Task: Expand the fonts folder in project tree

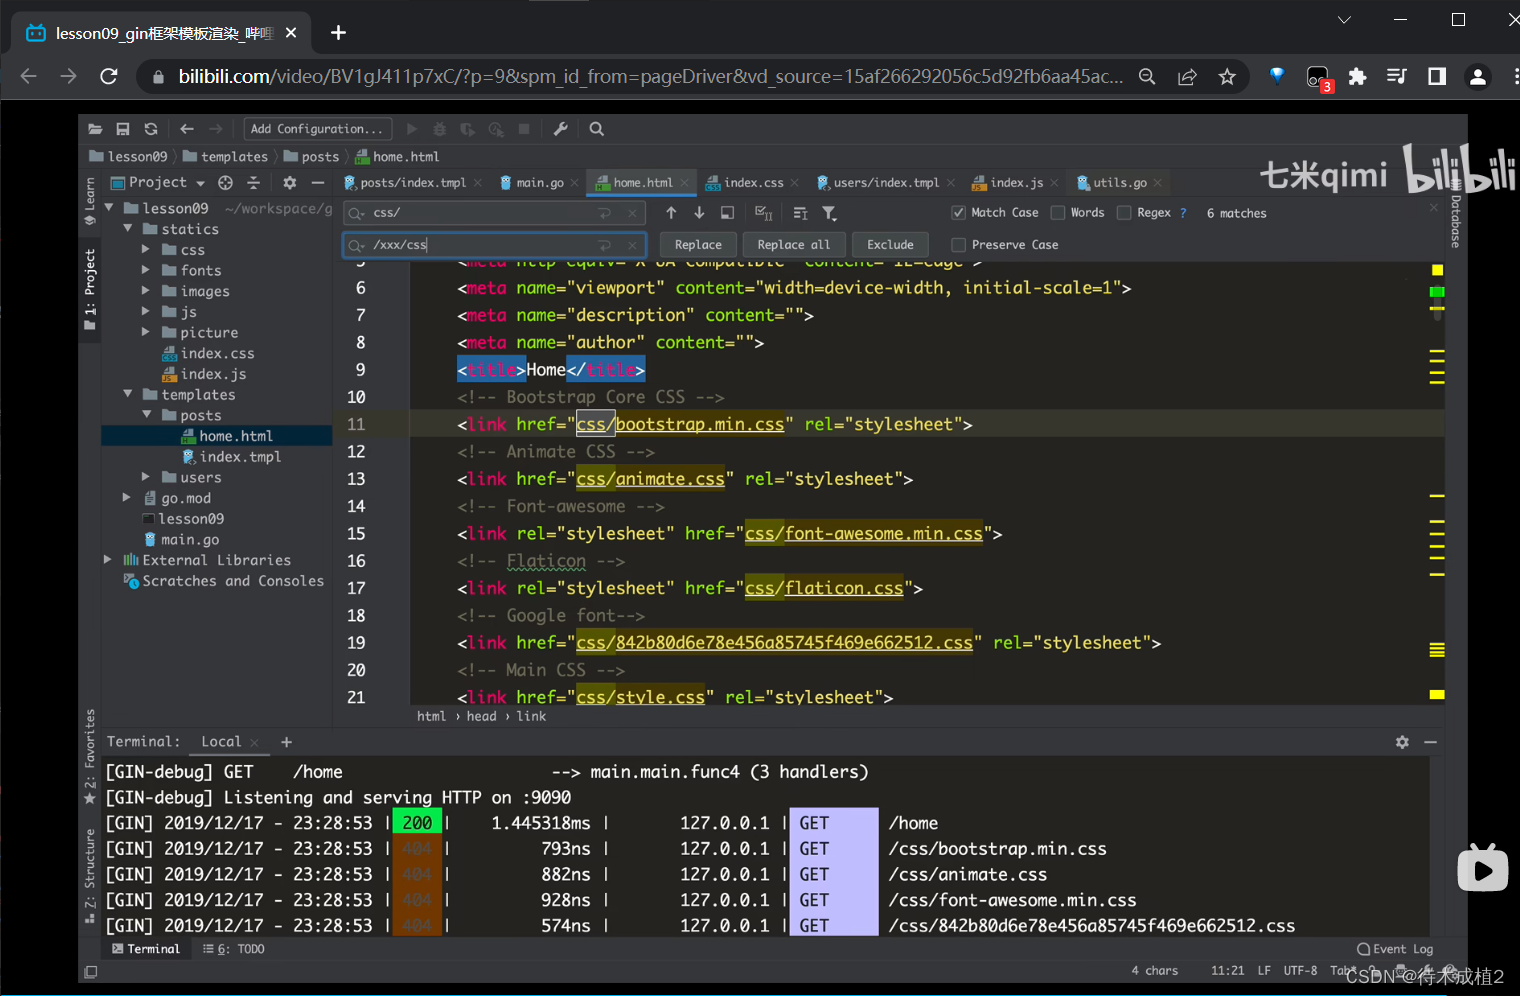Action: pyautogui.click(x=146, y=270)
